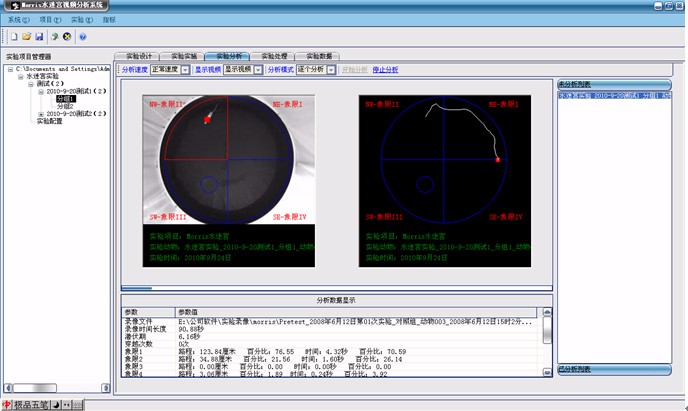Viewport: 688px width, 411px height.
Task: Click the blue Help question mark icon
Action: [83, 37]
